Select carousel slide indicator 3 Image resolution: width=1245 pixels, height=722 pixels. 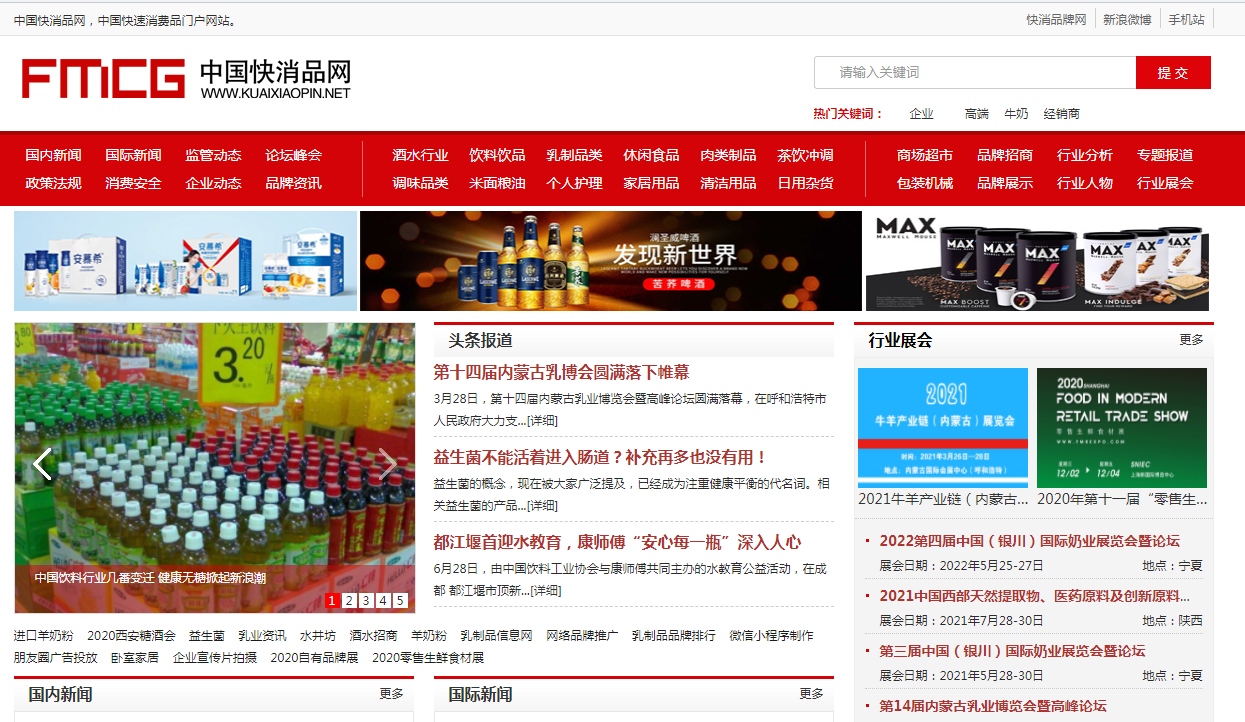click(x=366, y=601)
